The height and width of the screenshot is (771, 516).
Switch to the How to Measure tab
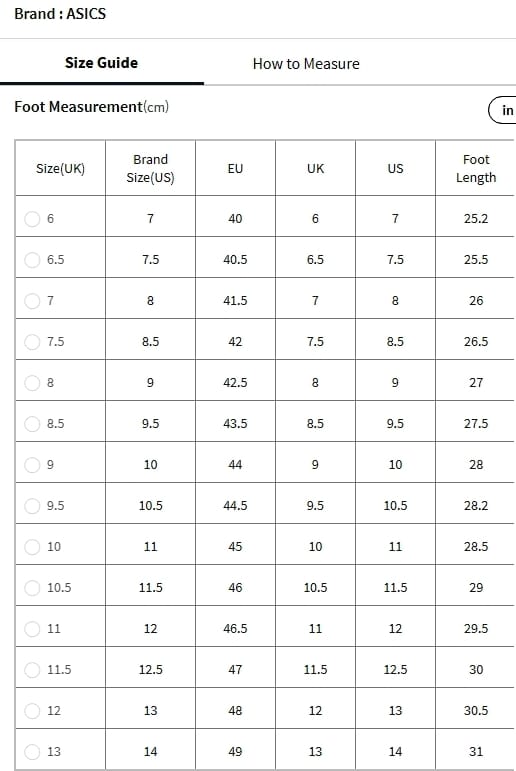pyautogui.click(x=306, y=64)
